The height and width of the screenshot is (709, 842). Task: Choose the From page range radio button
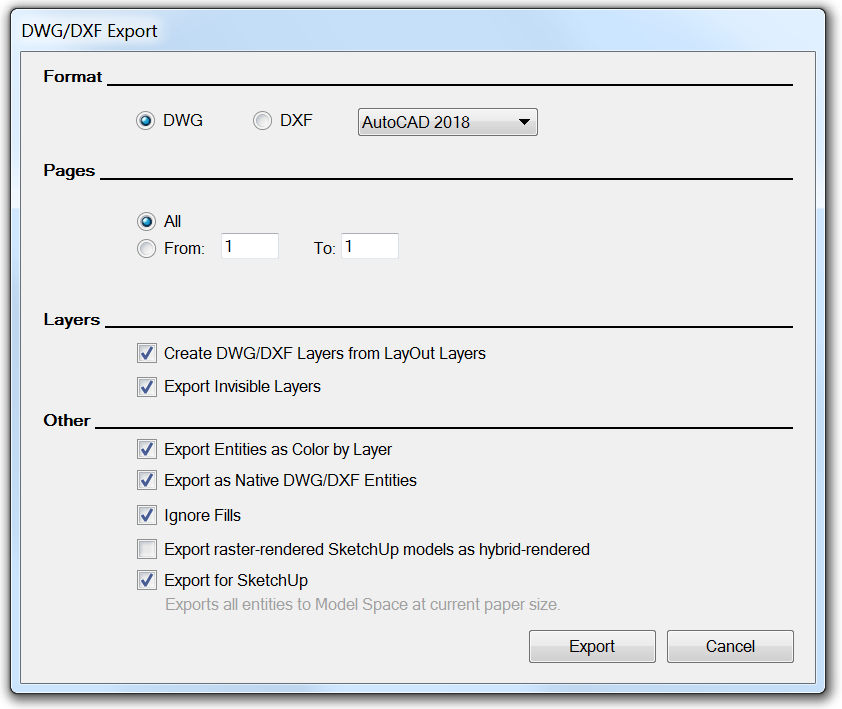pos(147,249)
